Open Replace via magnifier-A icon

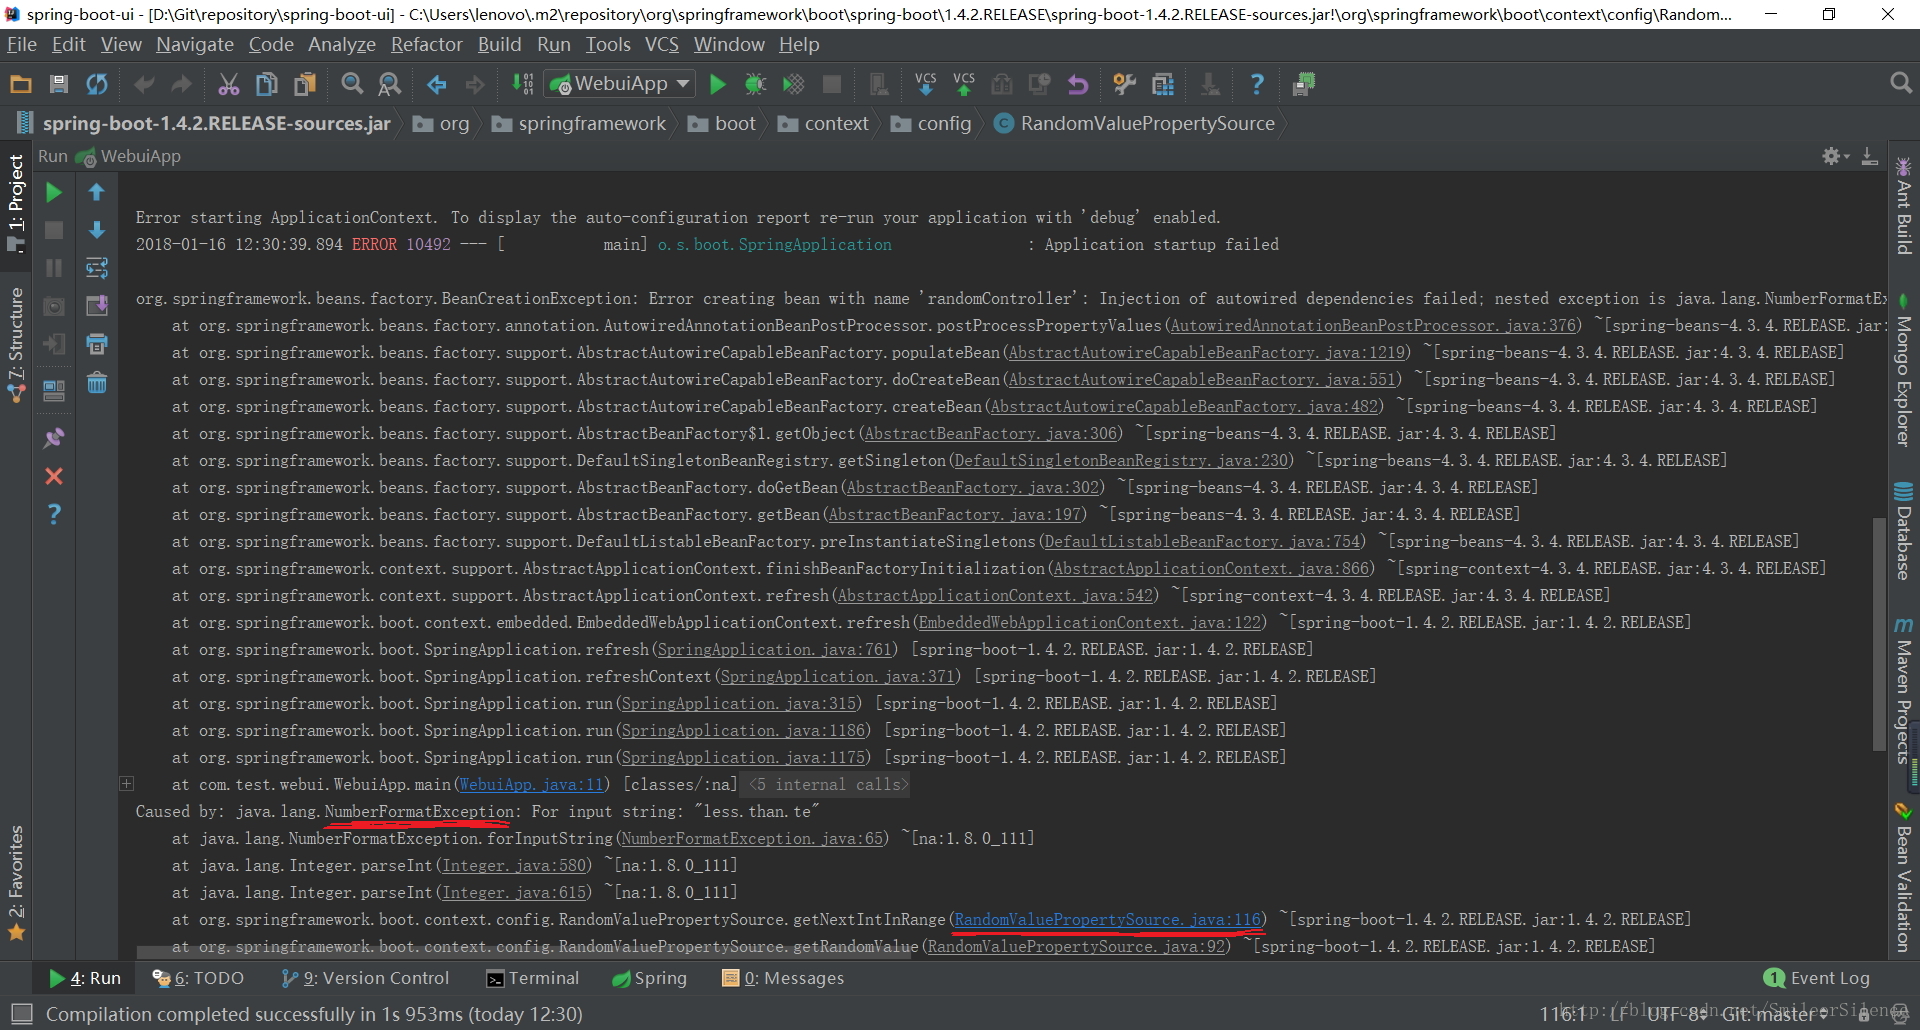click(390, 85)
